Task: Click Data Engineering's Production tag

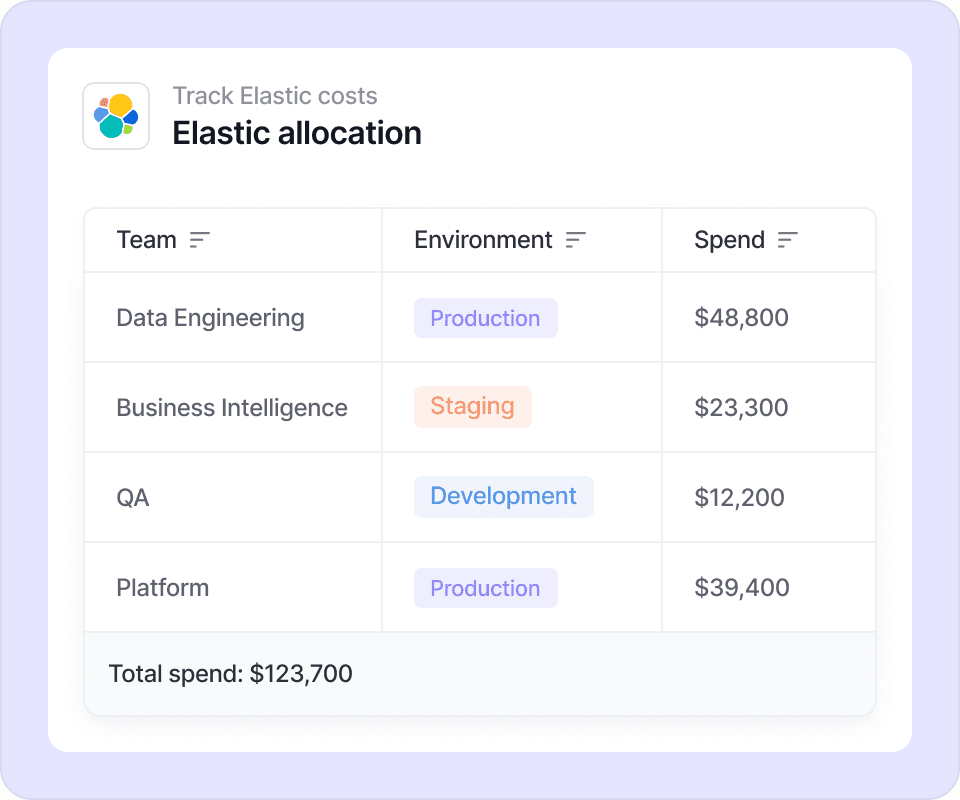Action: [x=485, y=318]
